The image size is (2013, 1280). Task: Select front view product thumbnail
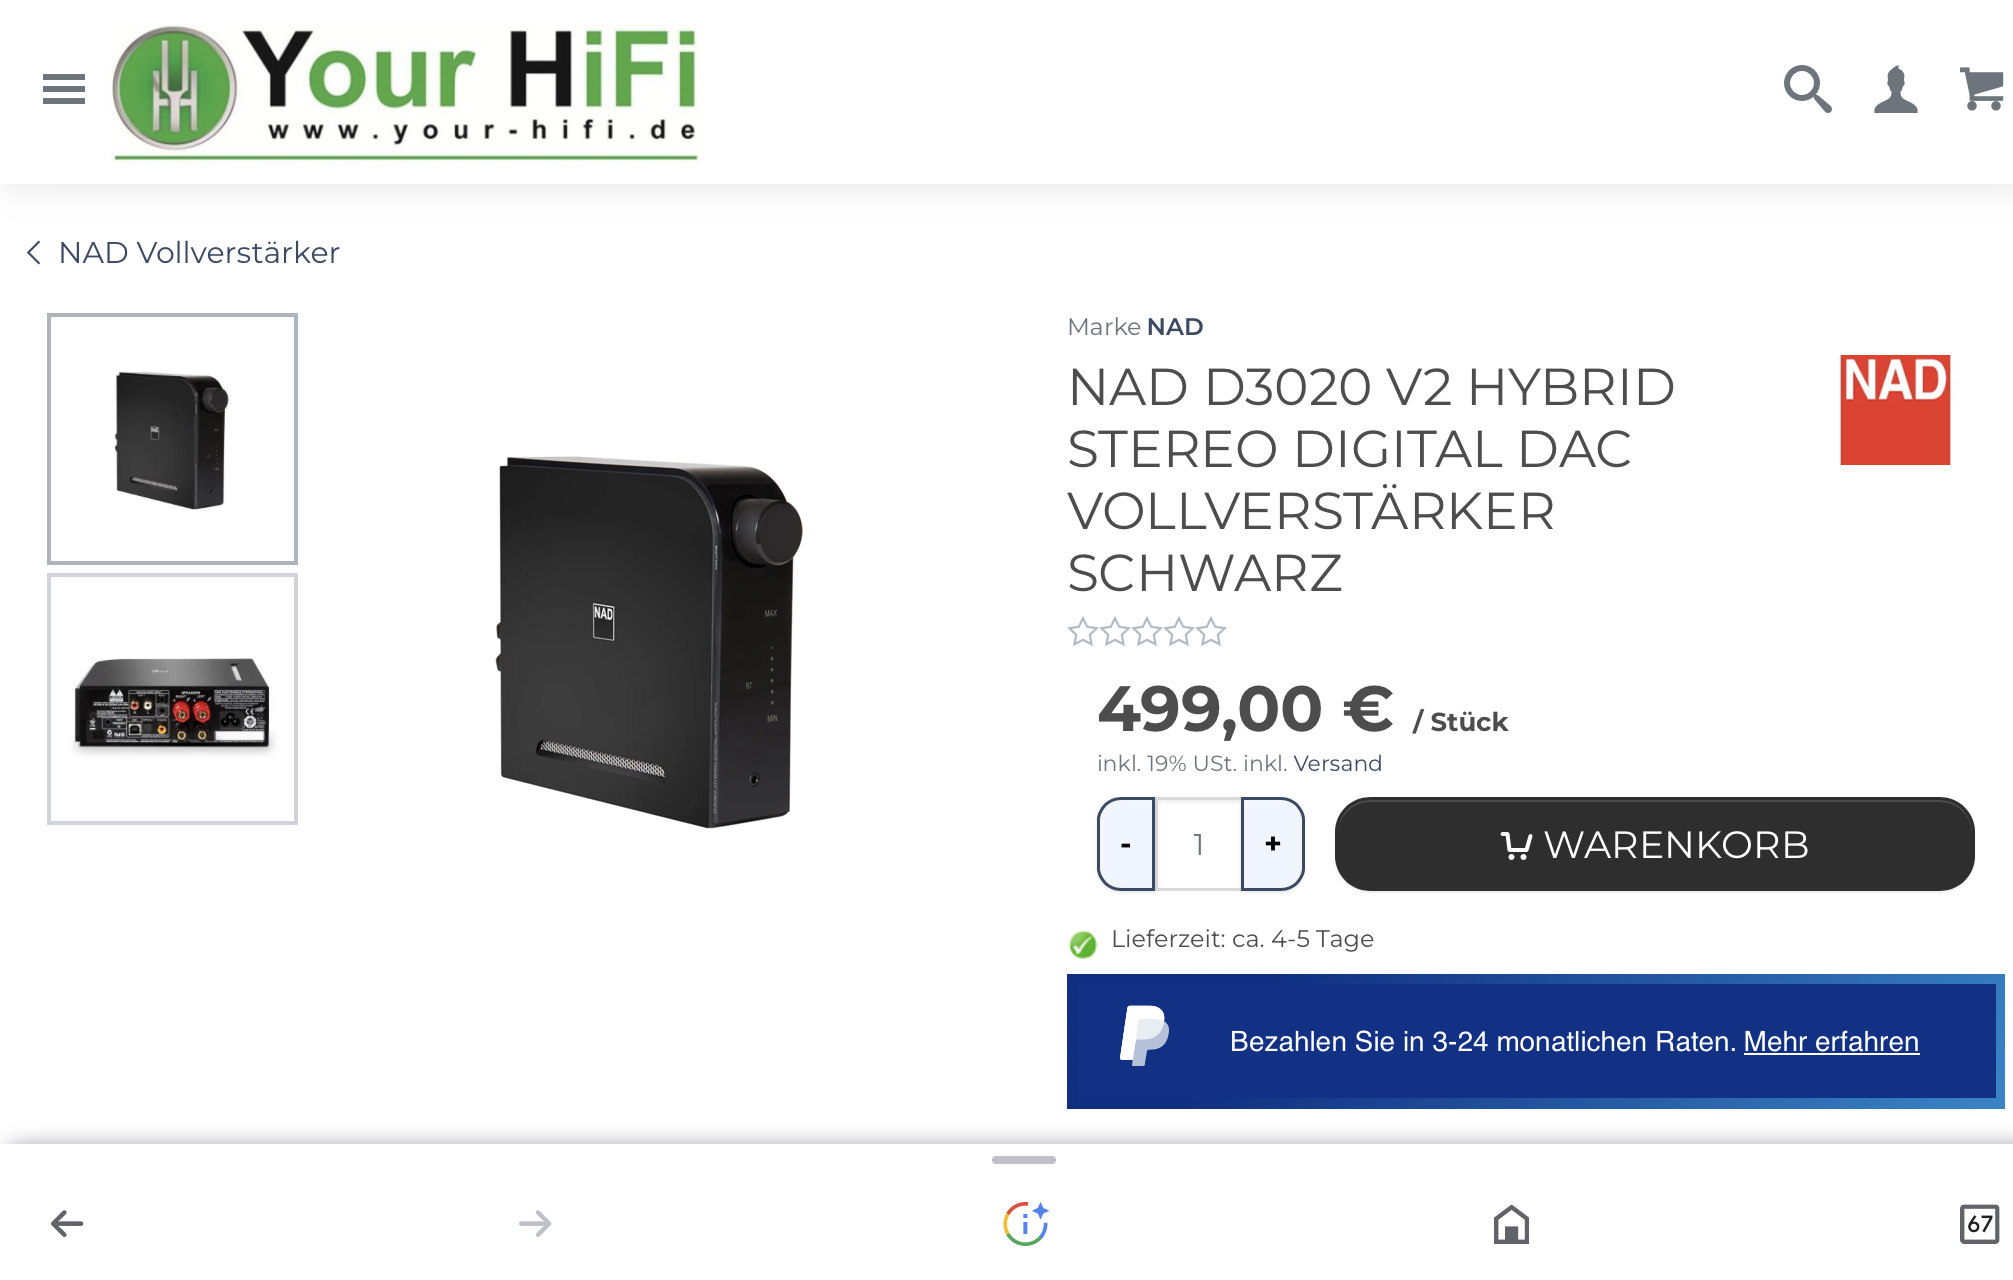173,439
